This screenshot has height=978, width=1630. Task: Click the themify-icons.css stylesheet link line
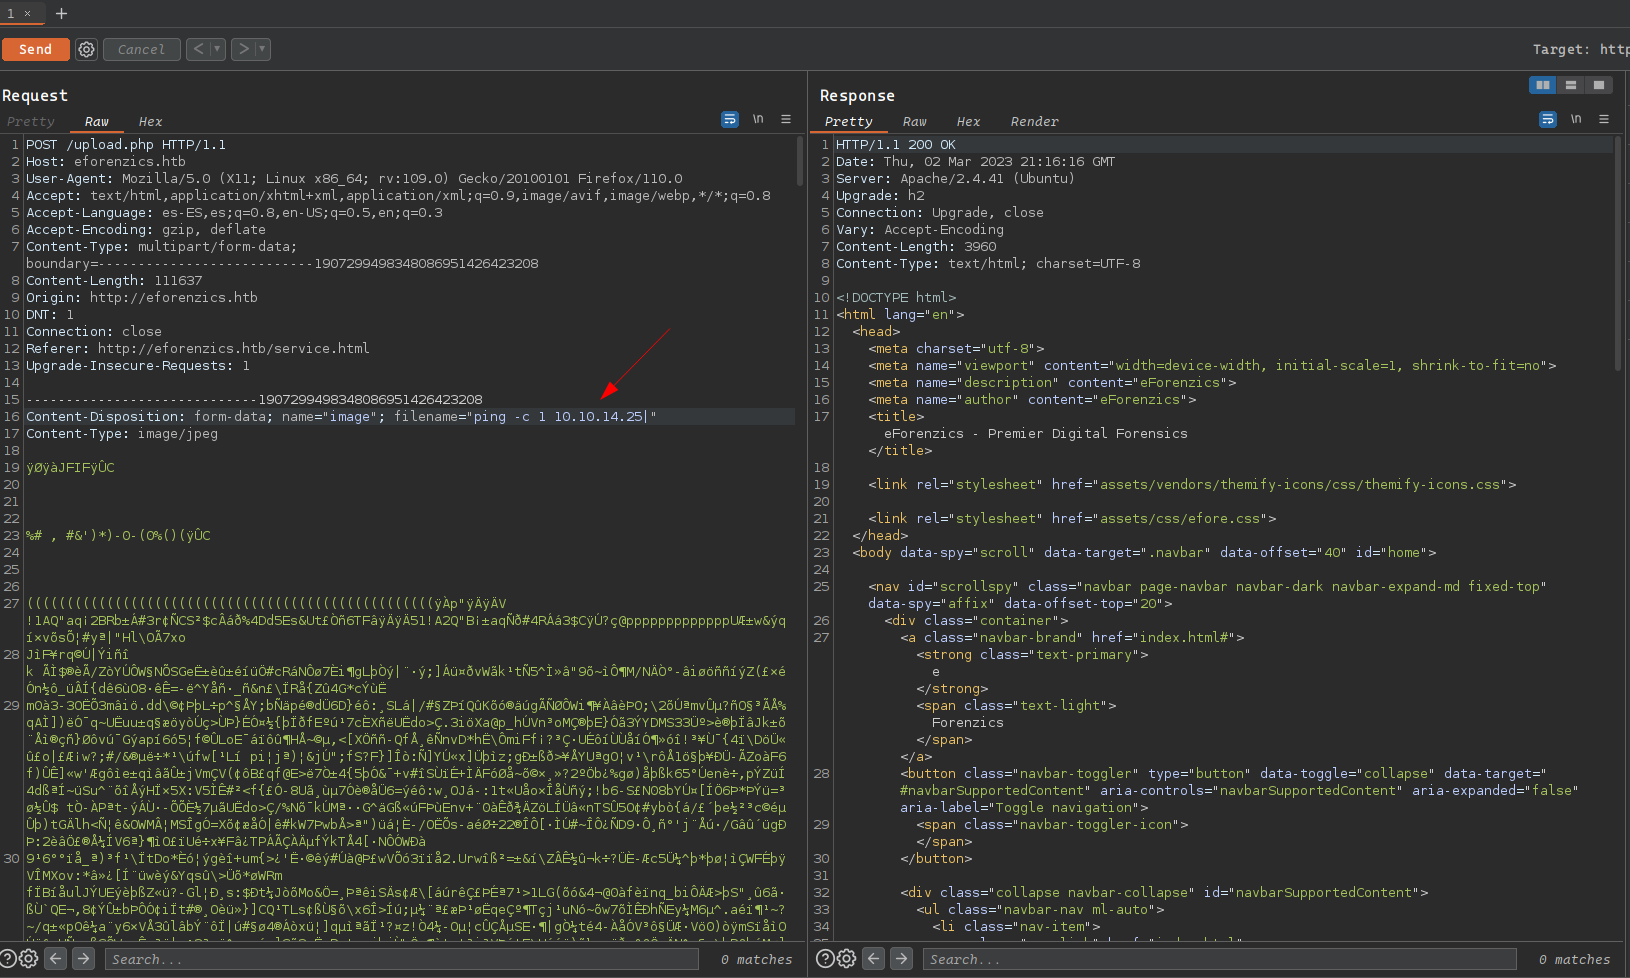click(x=1192, y=484)
